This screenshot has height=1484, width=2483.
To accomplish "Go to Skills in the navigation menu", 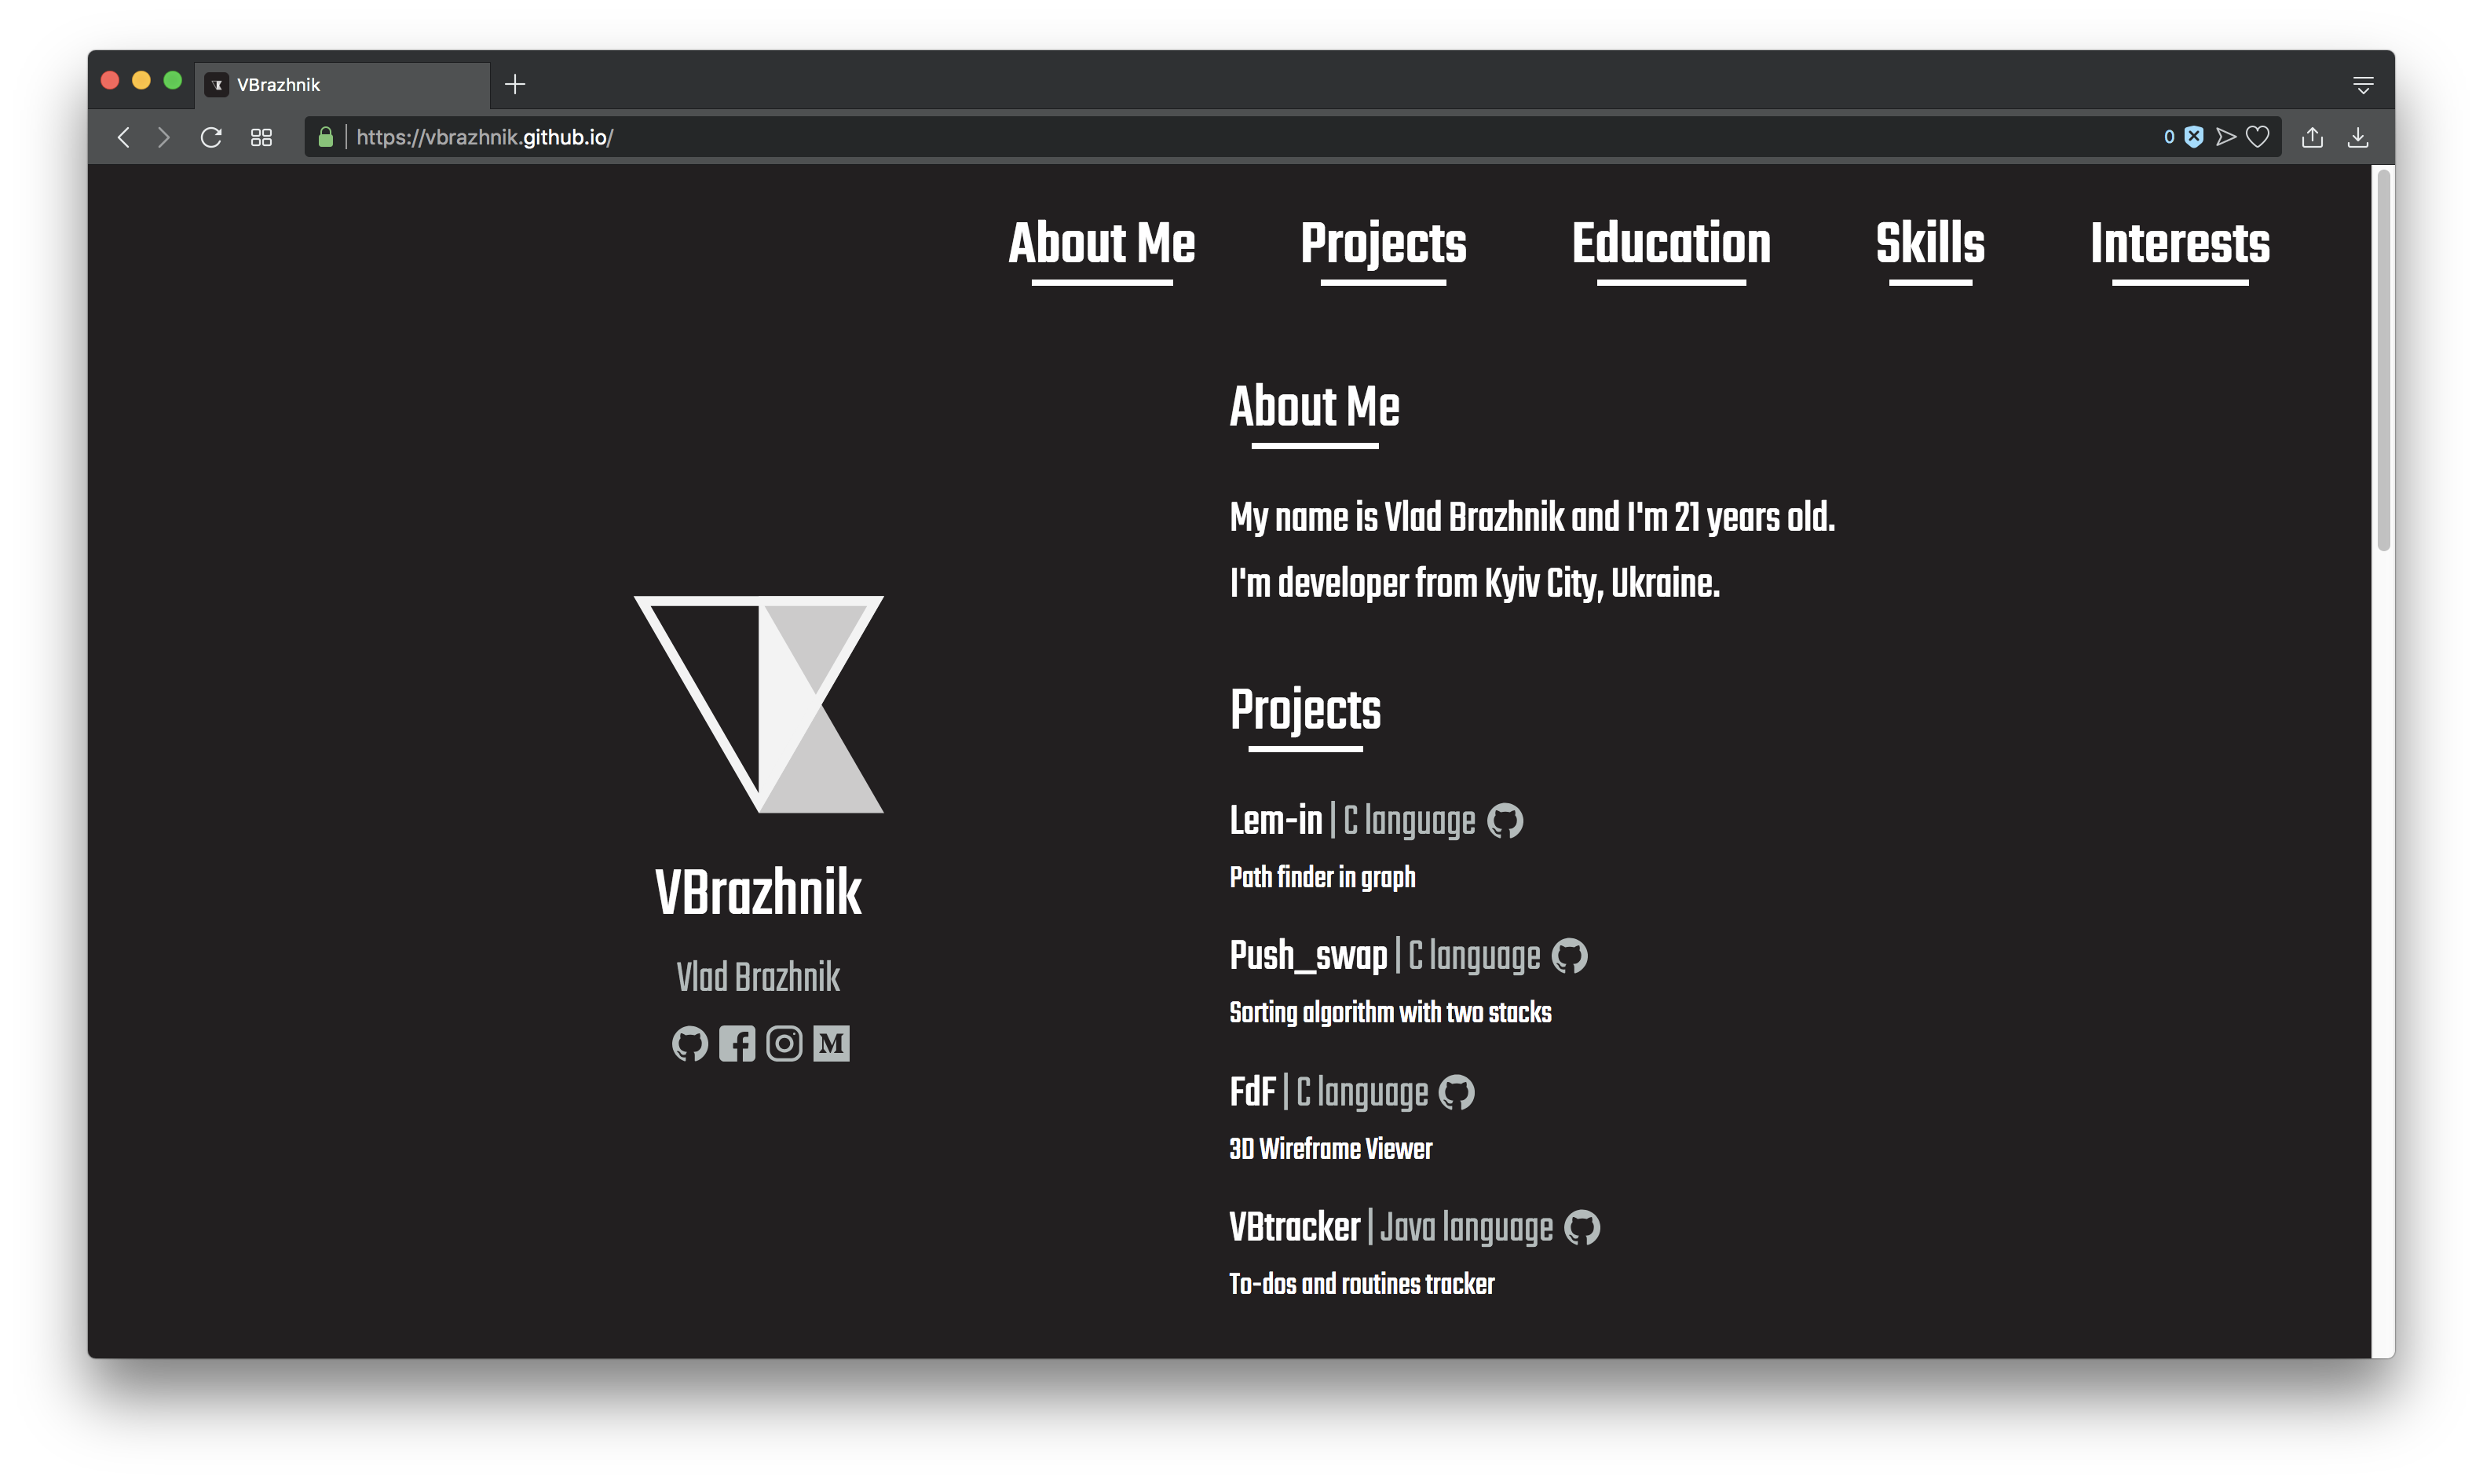I will 1930,244.
